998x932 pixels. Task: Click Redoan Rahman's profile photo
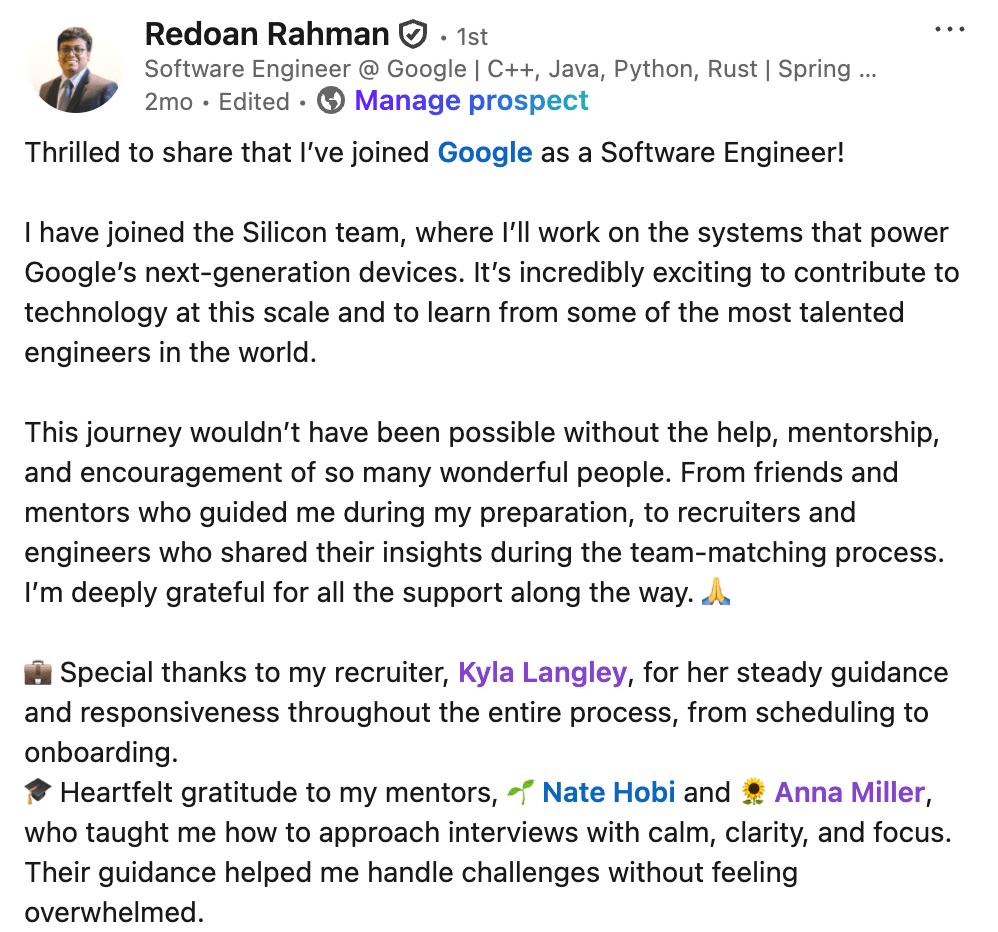(x=68, y=68)
